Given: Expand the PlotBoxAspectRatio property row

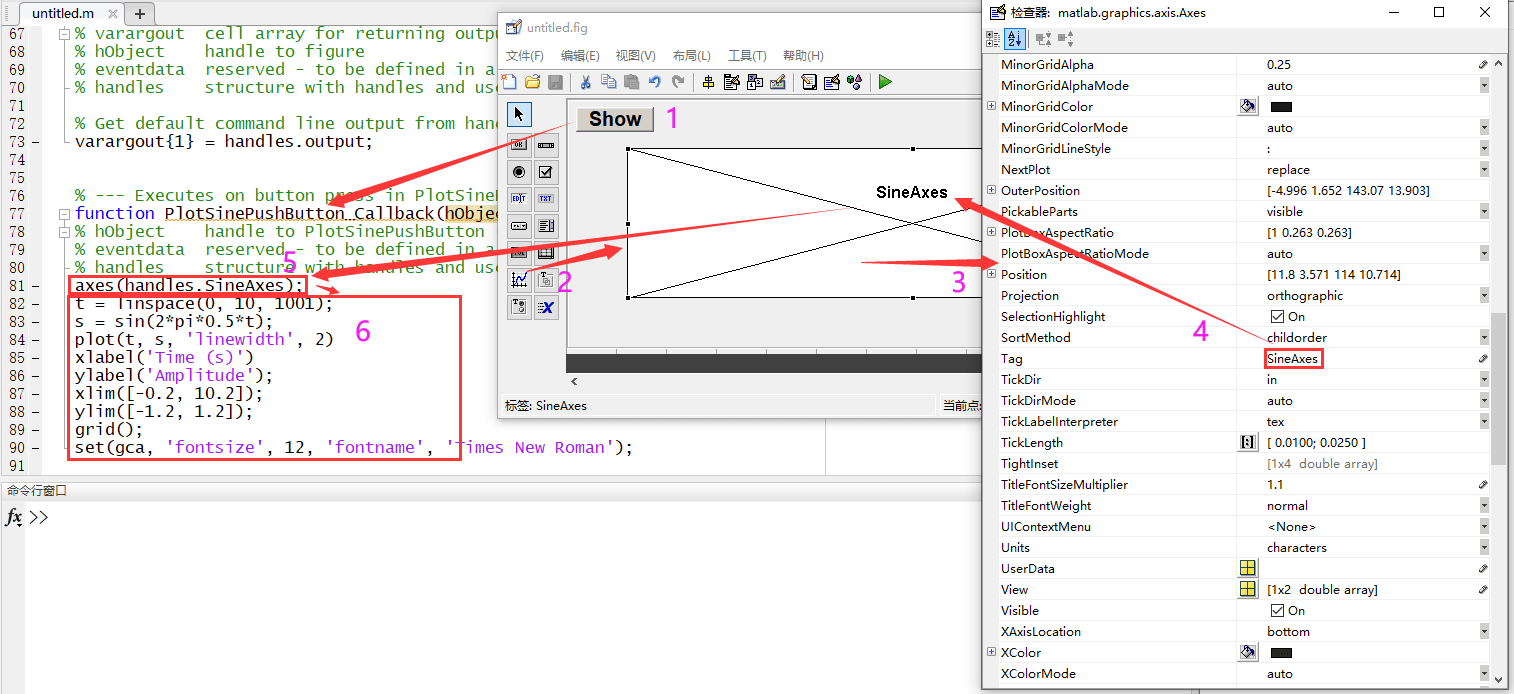Looking at the screenshot, I should coord(991,232).
